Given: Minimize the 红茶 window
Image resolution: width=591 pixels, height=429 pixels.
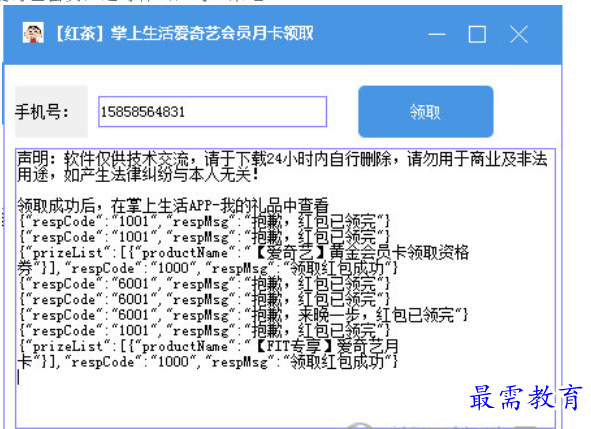Looking at the screenshot, I should pyautogui.click(x=437, y=34).
